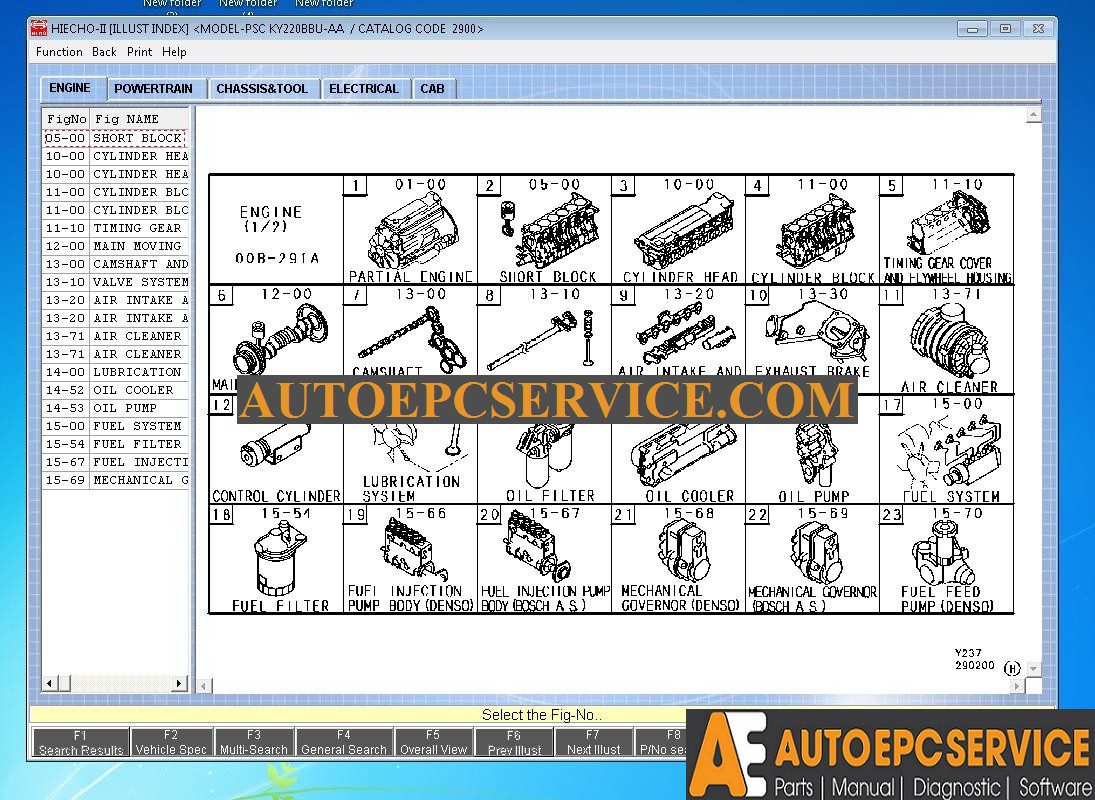Select the 15-67 Fuel Injection Pump Bosch illustration
Screen dimensions: 1095x800
(x=544, y=559)
